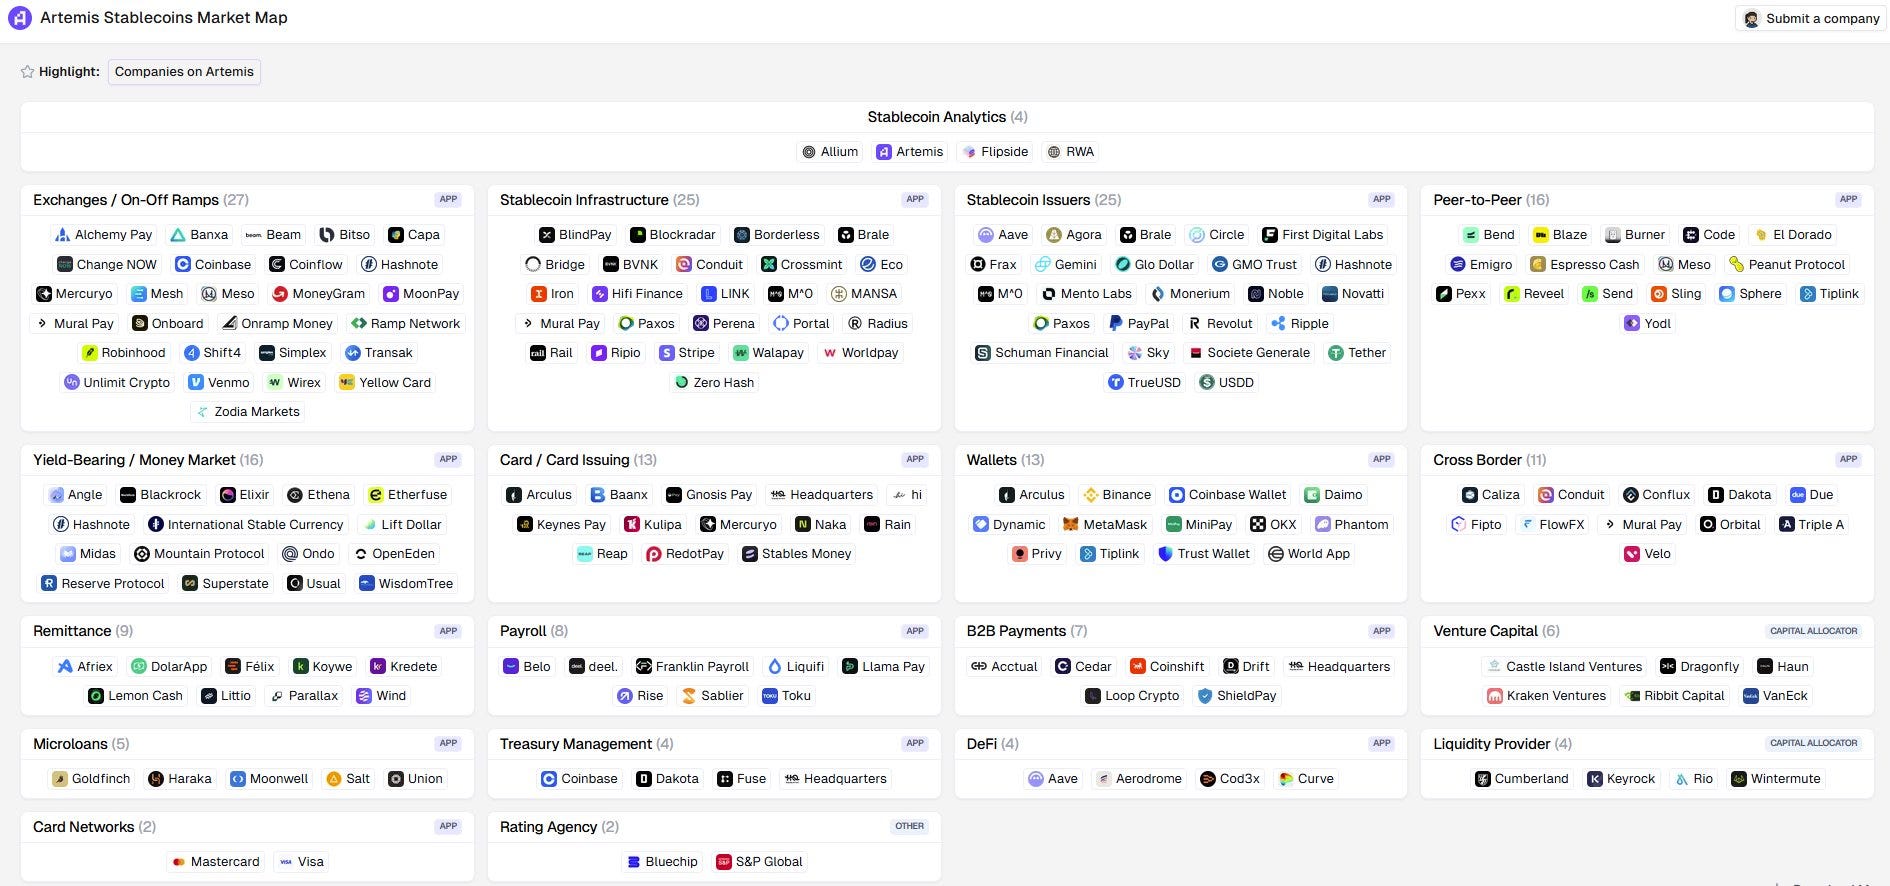Screen dimensions: 1890x886
Task: Click the Goldfinch logo icon in Microloans
Action: coord(60,779)
